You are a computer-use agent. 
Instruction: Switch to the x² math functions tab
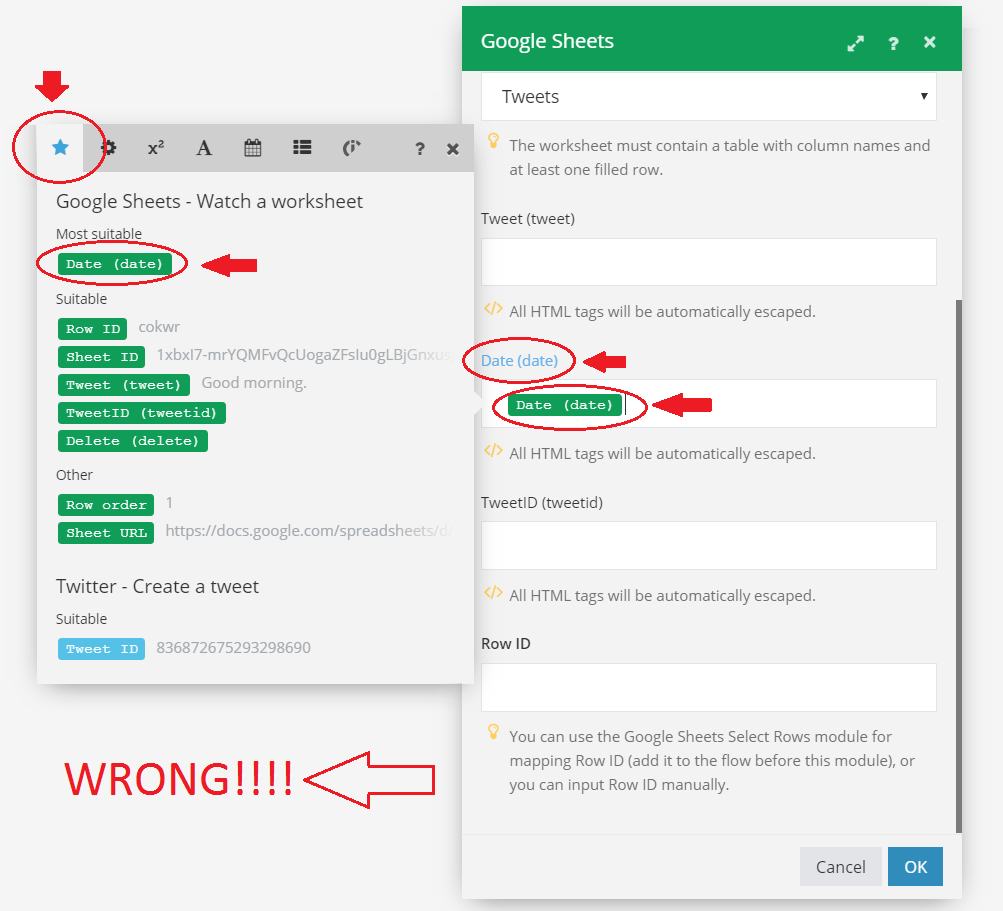[x=156, y=148]
